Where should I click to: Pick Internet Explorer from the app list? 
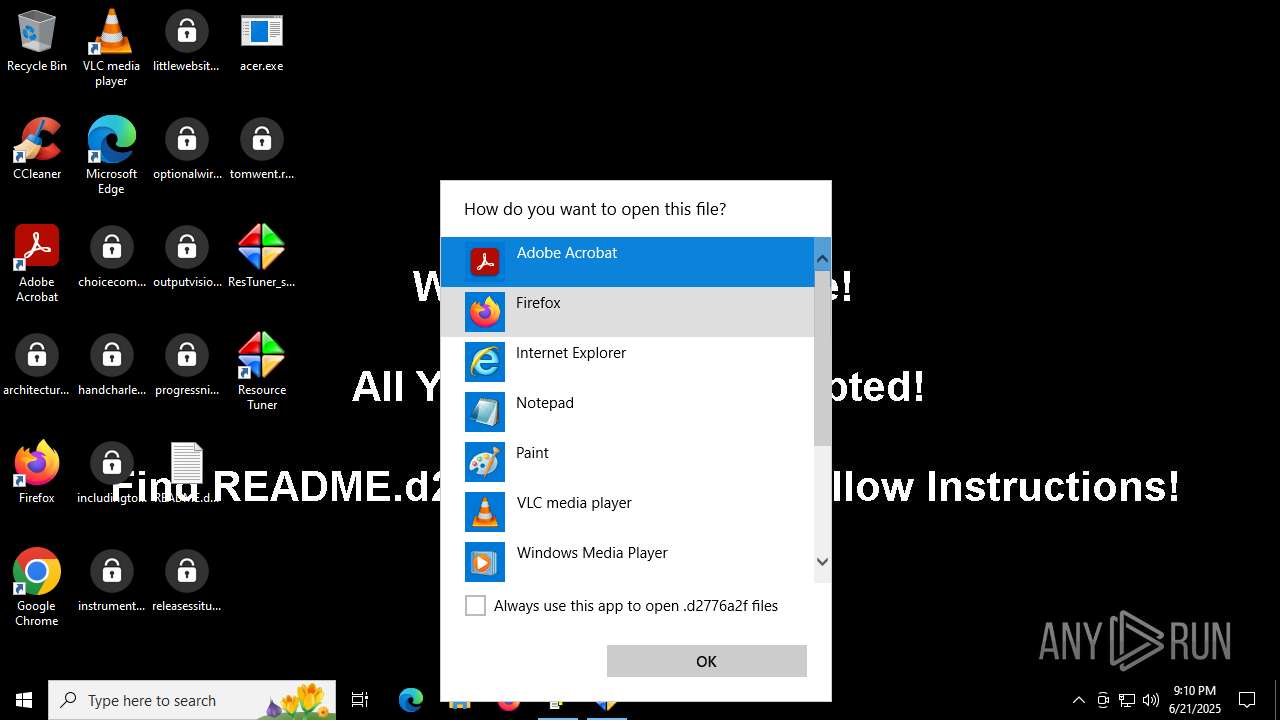coord(627,362)
